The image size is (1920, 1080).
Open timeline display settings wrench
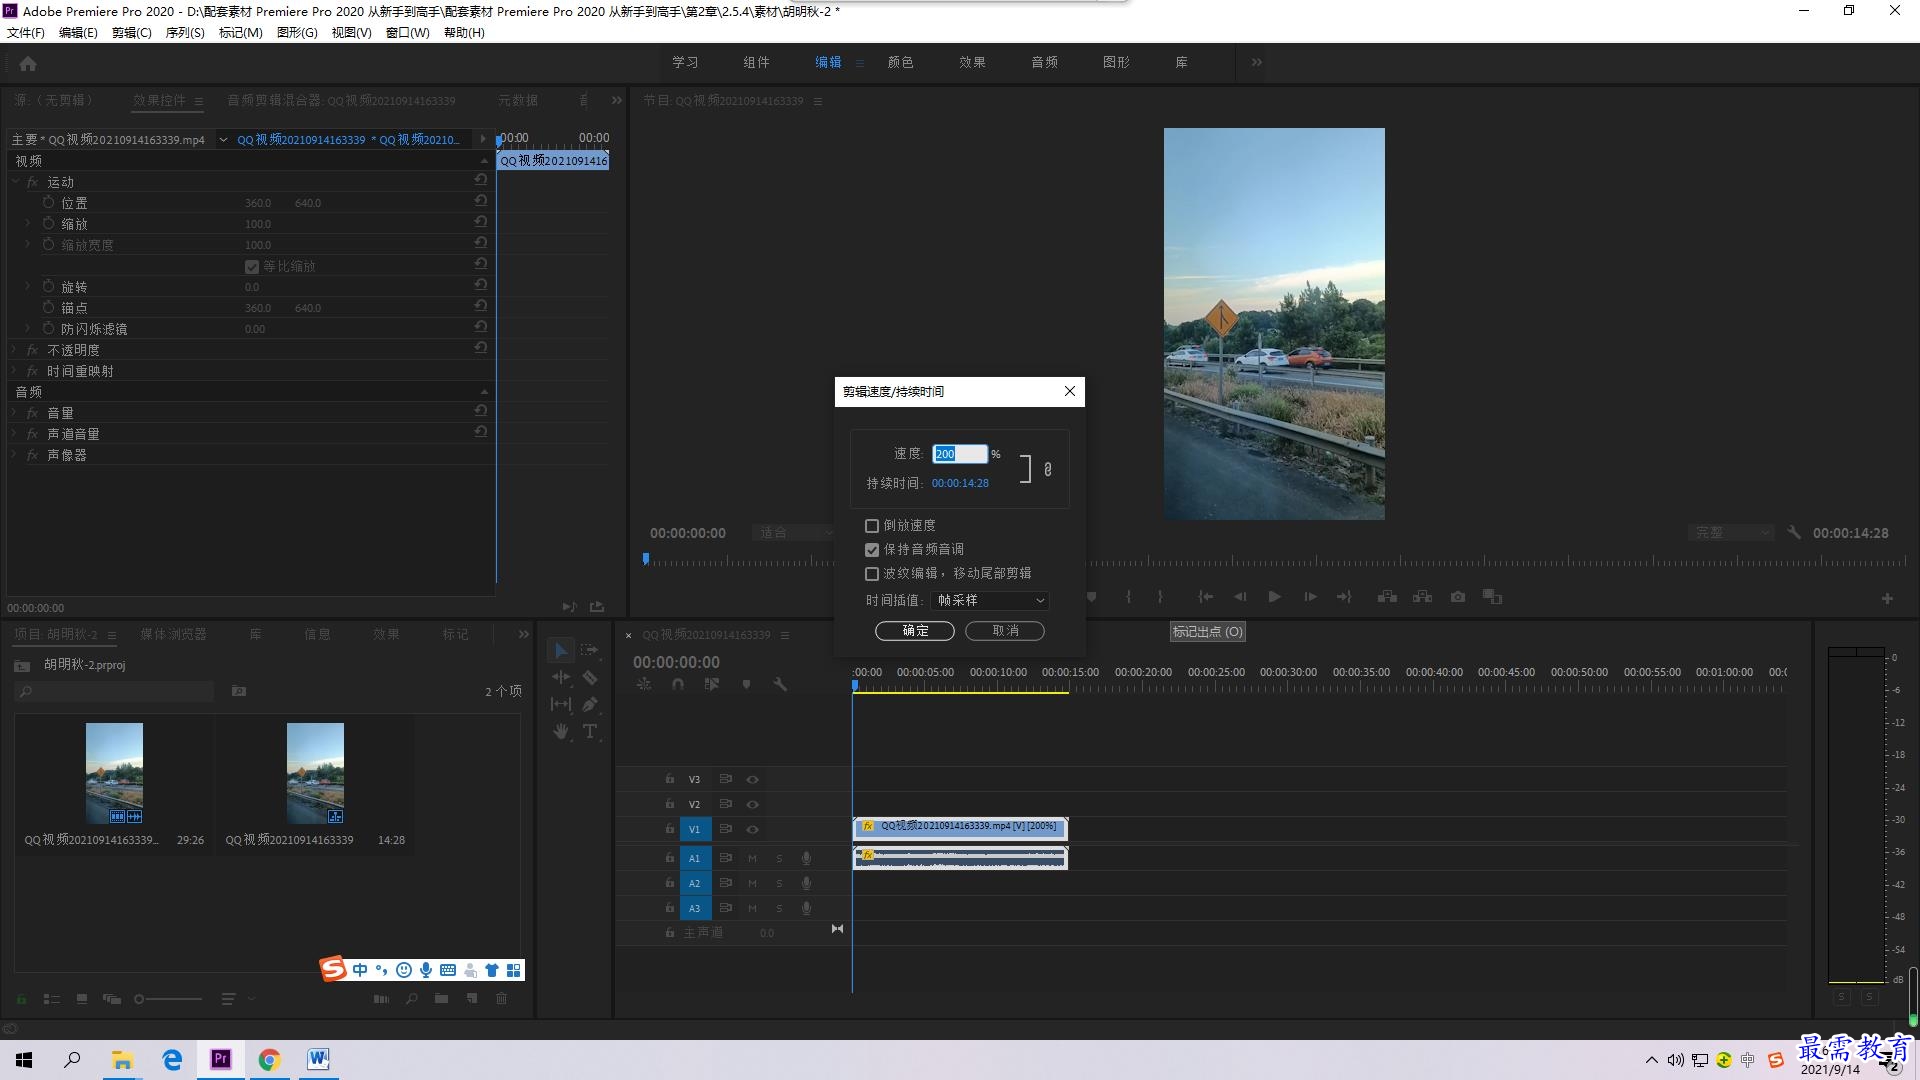coord(780,684)
